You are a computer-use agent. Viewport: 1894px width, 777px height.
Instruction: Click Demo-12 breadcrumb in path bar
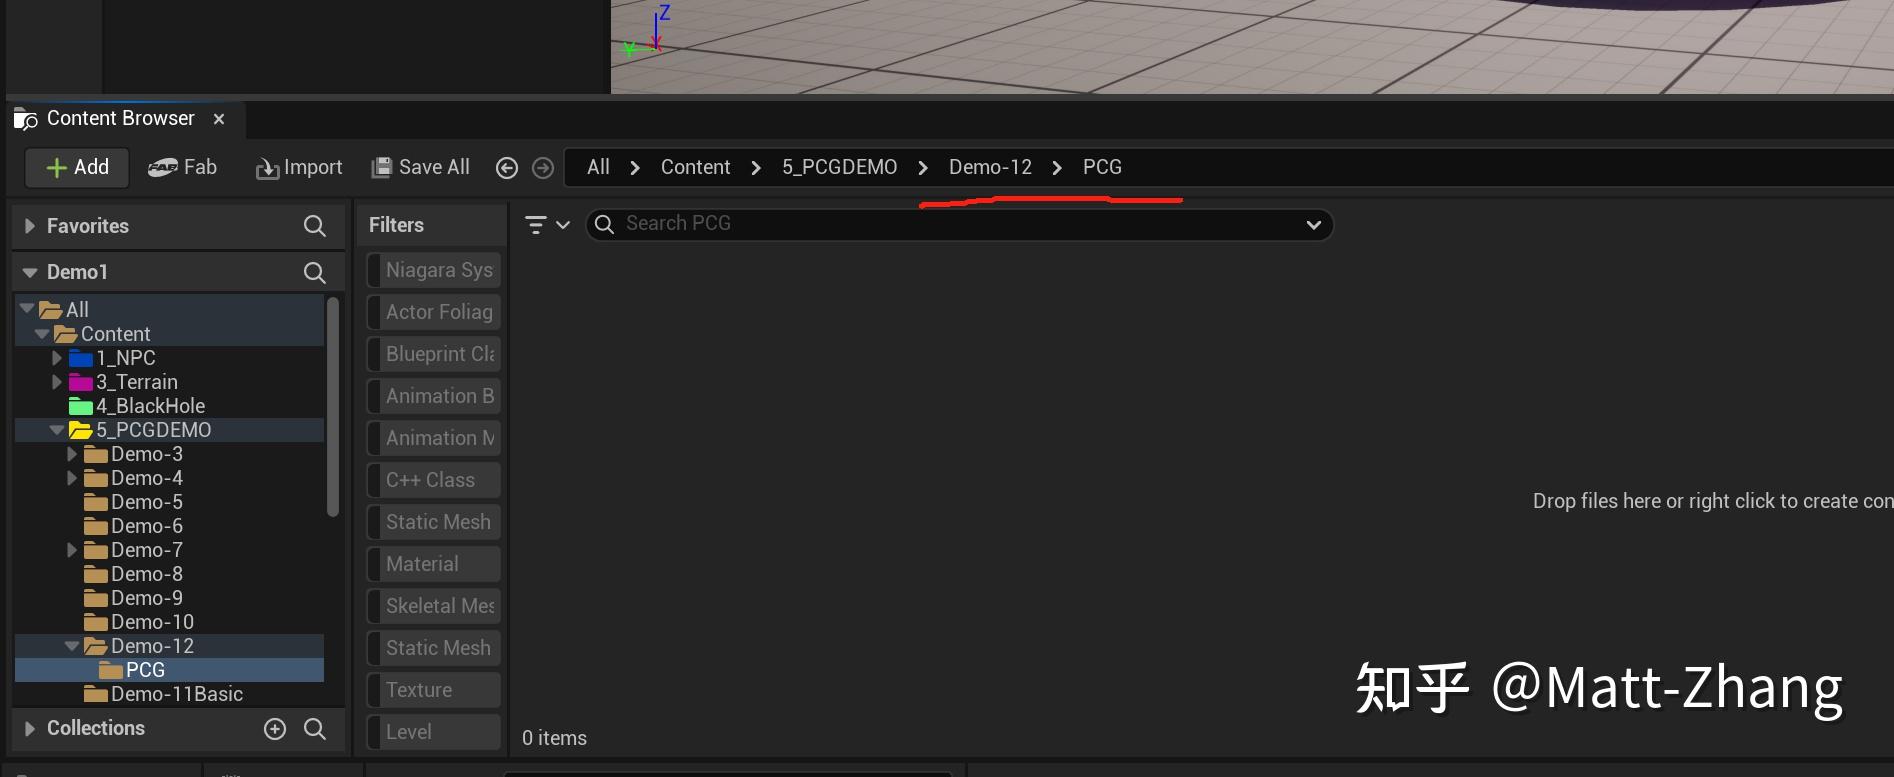tap(990, 167)
